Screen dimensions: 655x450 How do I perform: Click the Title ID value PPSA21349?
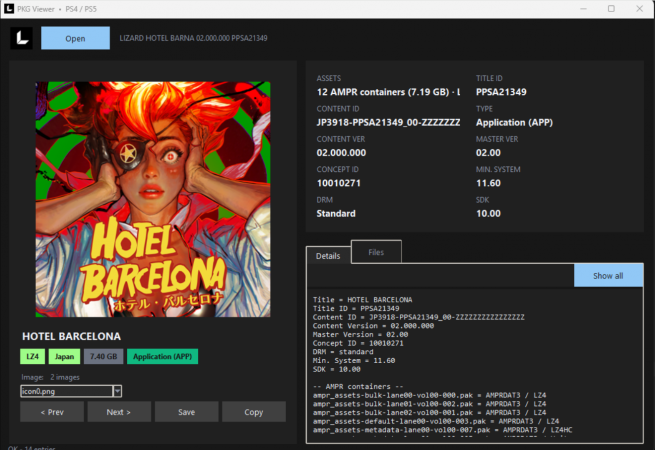point(501,92)
